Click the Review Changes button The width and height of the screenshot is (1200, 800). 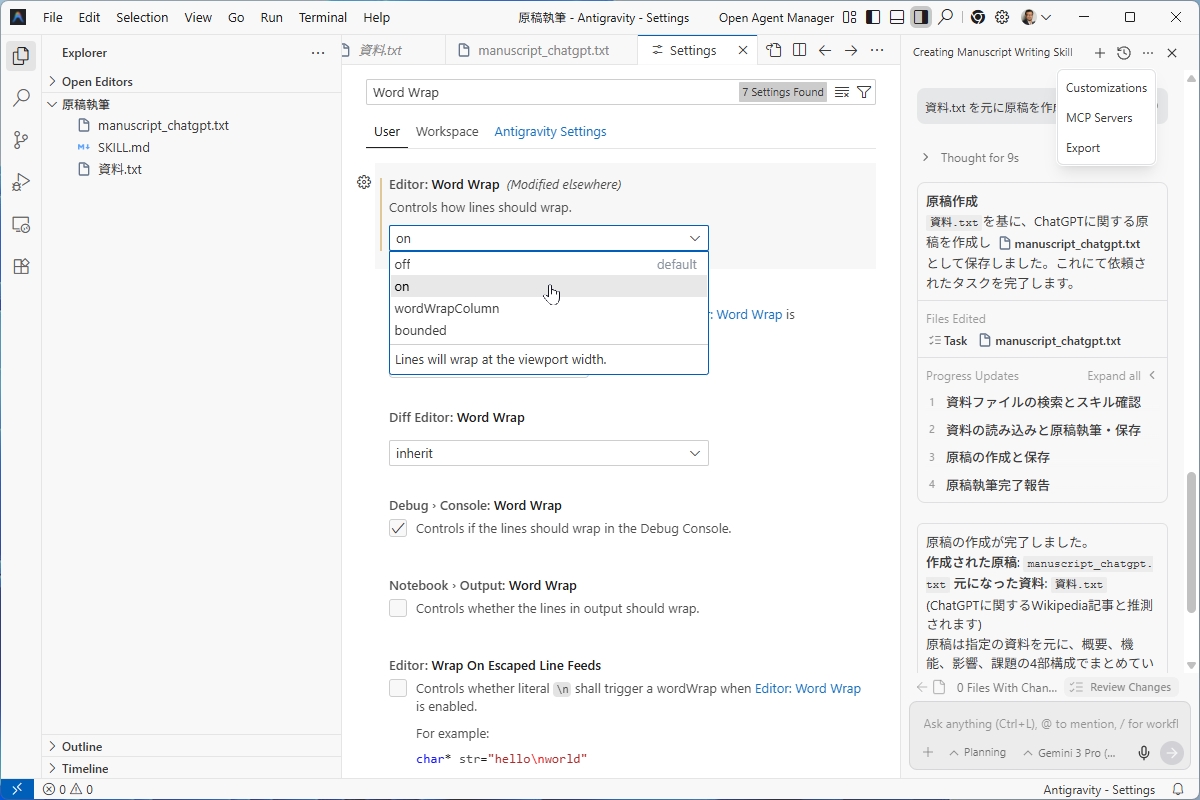pyautogui.click(x=1122, y=687)
